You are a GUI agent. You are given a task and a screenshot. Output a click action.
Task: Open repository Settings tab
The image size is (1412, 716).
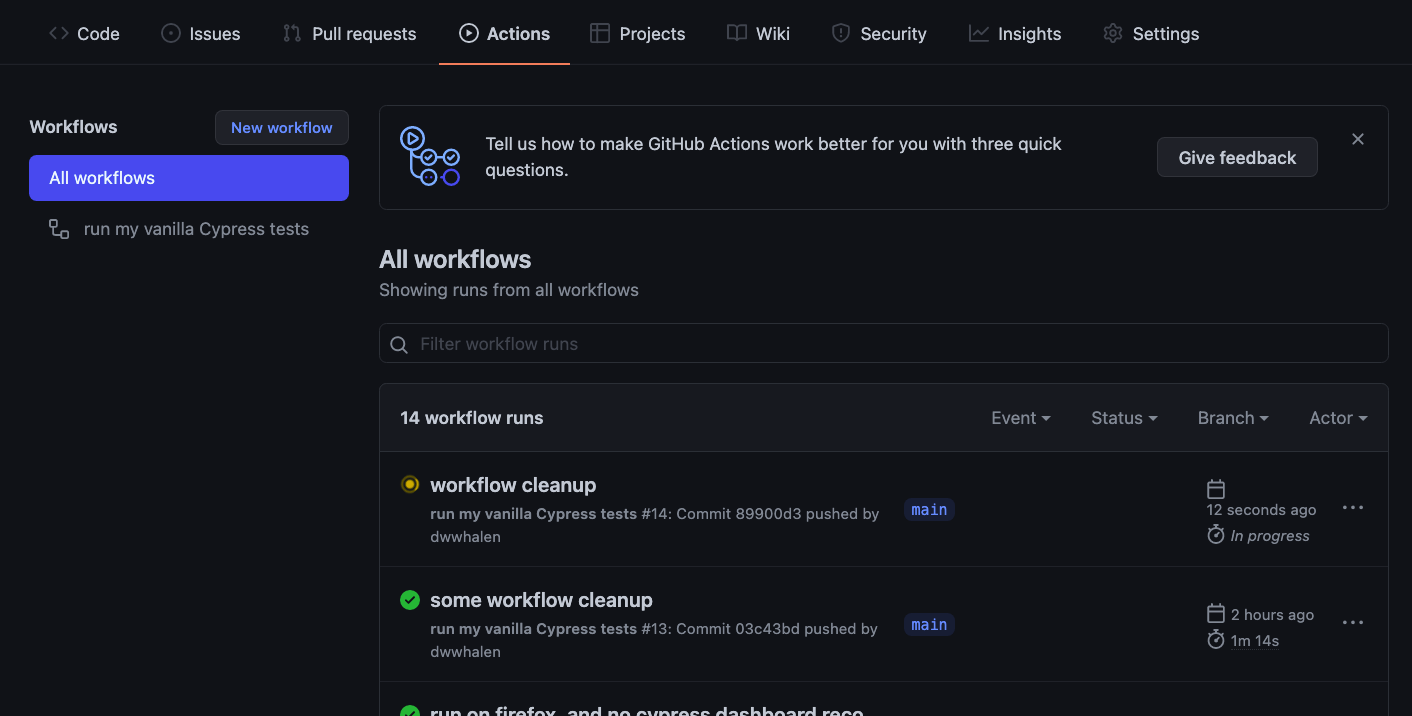1151,33
